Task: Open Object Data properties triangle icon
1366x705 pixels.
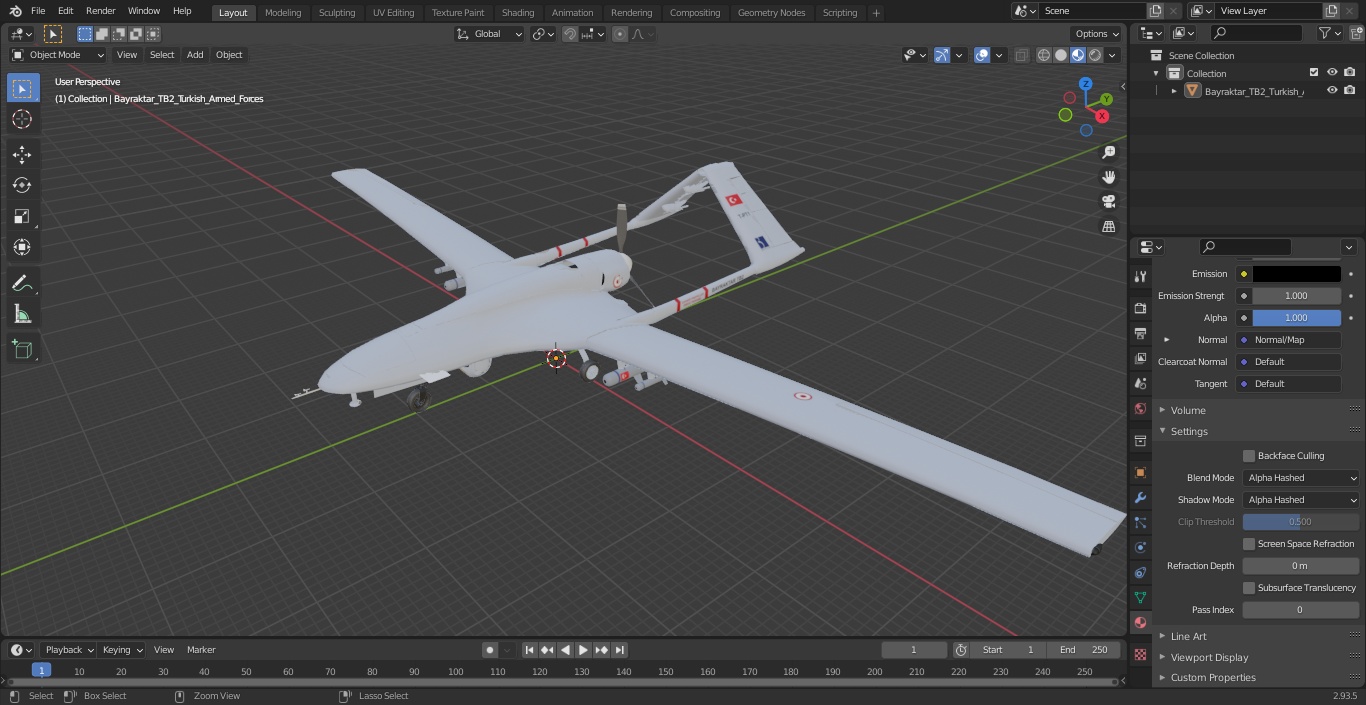Action: 1140,597
